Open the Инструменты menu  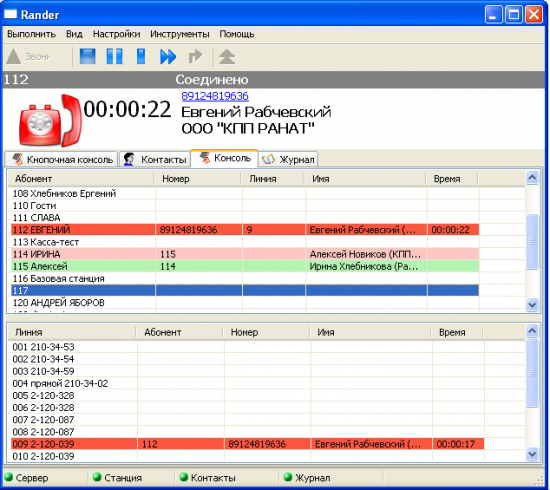[180, 34]
